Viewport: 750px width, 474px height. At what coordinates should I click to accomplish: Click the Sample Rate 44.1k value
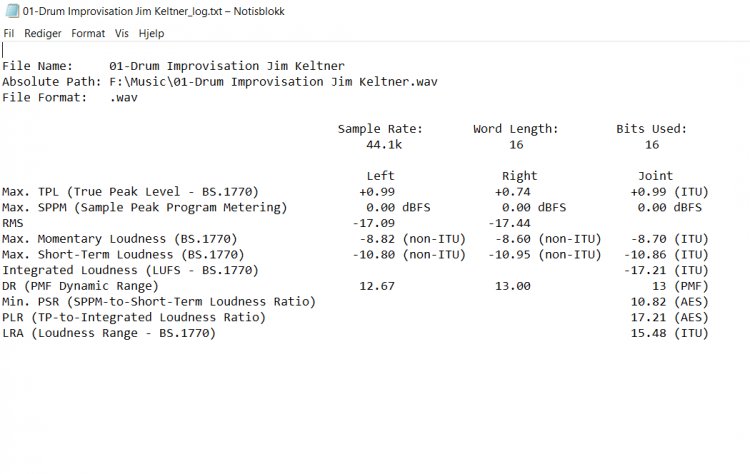384,144
